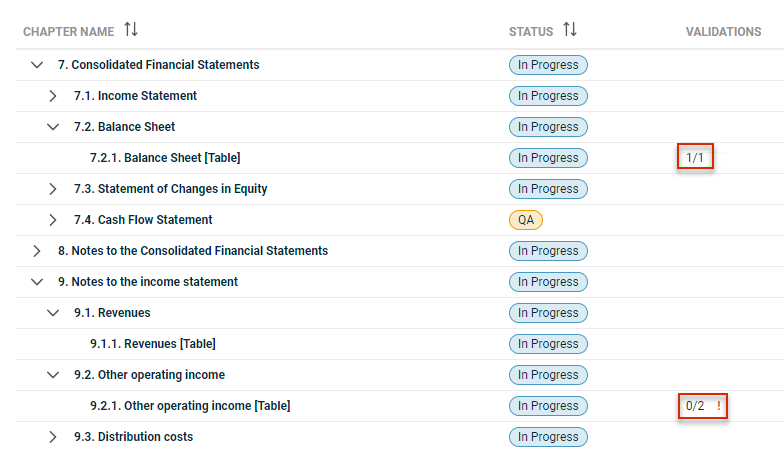The image size is (784, 452).
Task: Click the VALIDATIONS column header
Action: click(723, 32)
